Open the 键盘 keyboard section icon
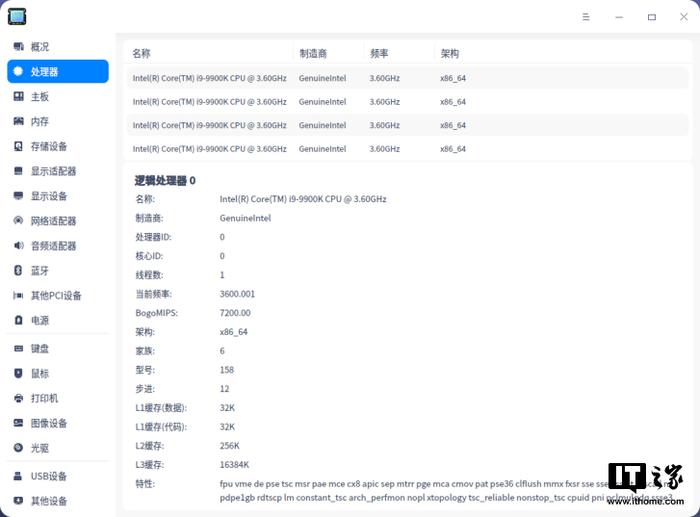This screenshot has height=517, width=700. click(18, 349)
